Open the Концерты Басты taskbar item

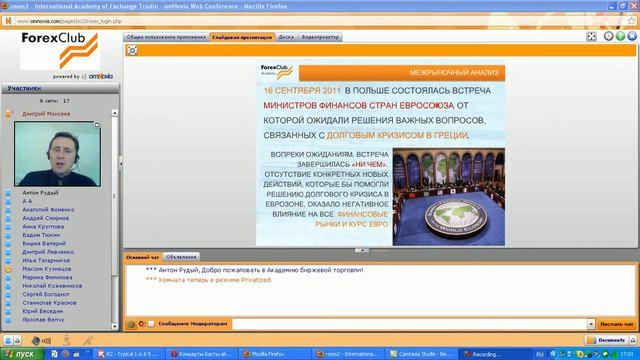click(202, 354)
